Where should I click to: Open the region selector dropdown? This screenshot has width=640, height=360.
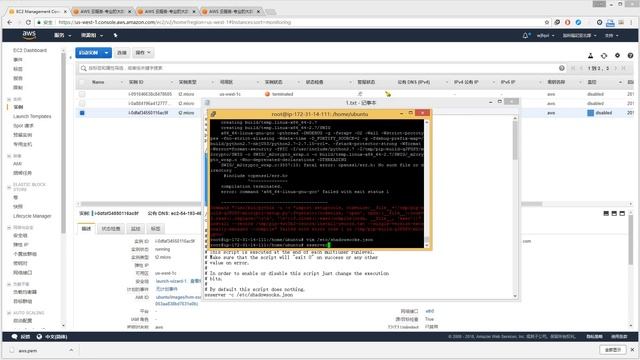click(579, 36)
